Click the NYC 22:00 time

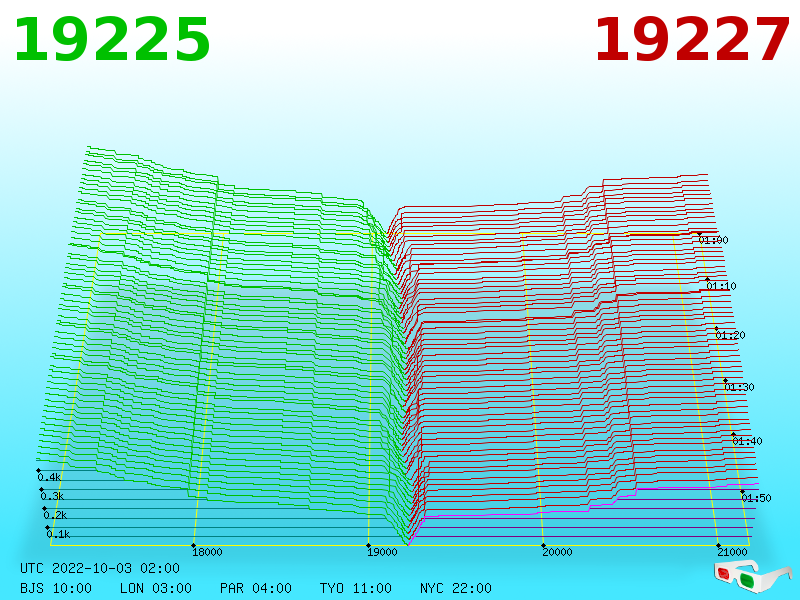(456, 588)
